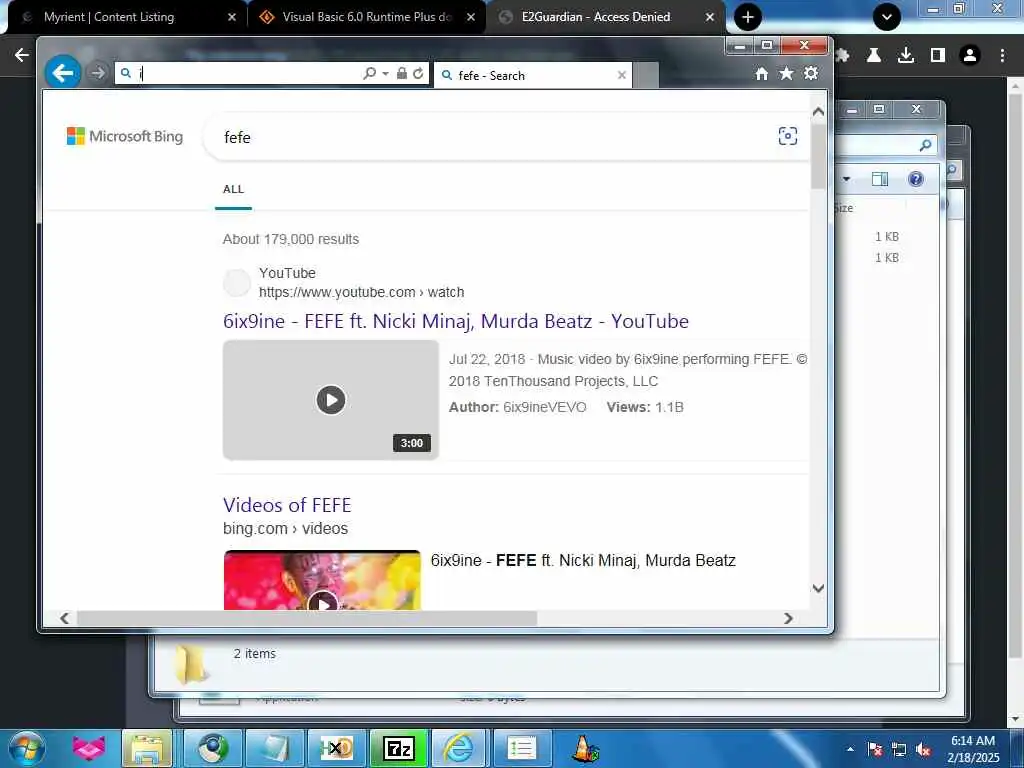Screen dimensions: 1024x768
Task: Open IE Favorites star icon
Action: point(786,74)
